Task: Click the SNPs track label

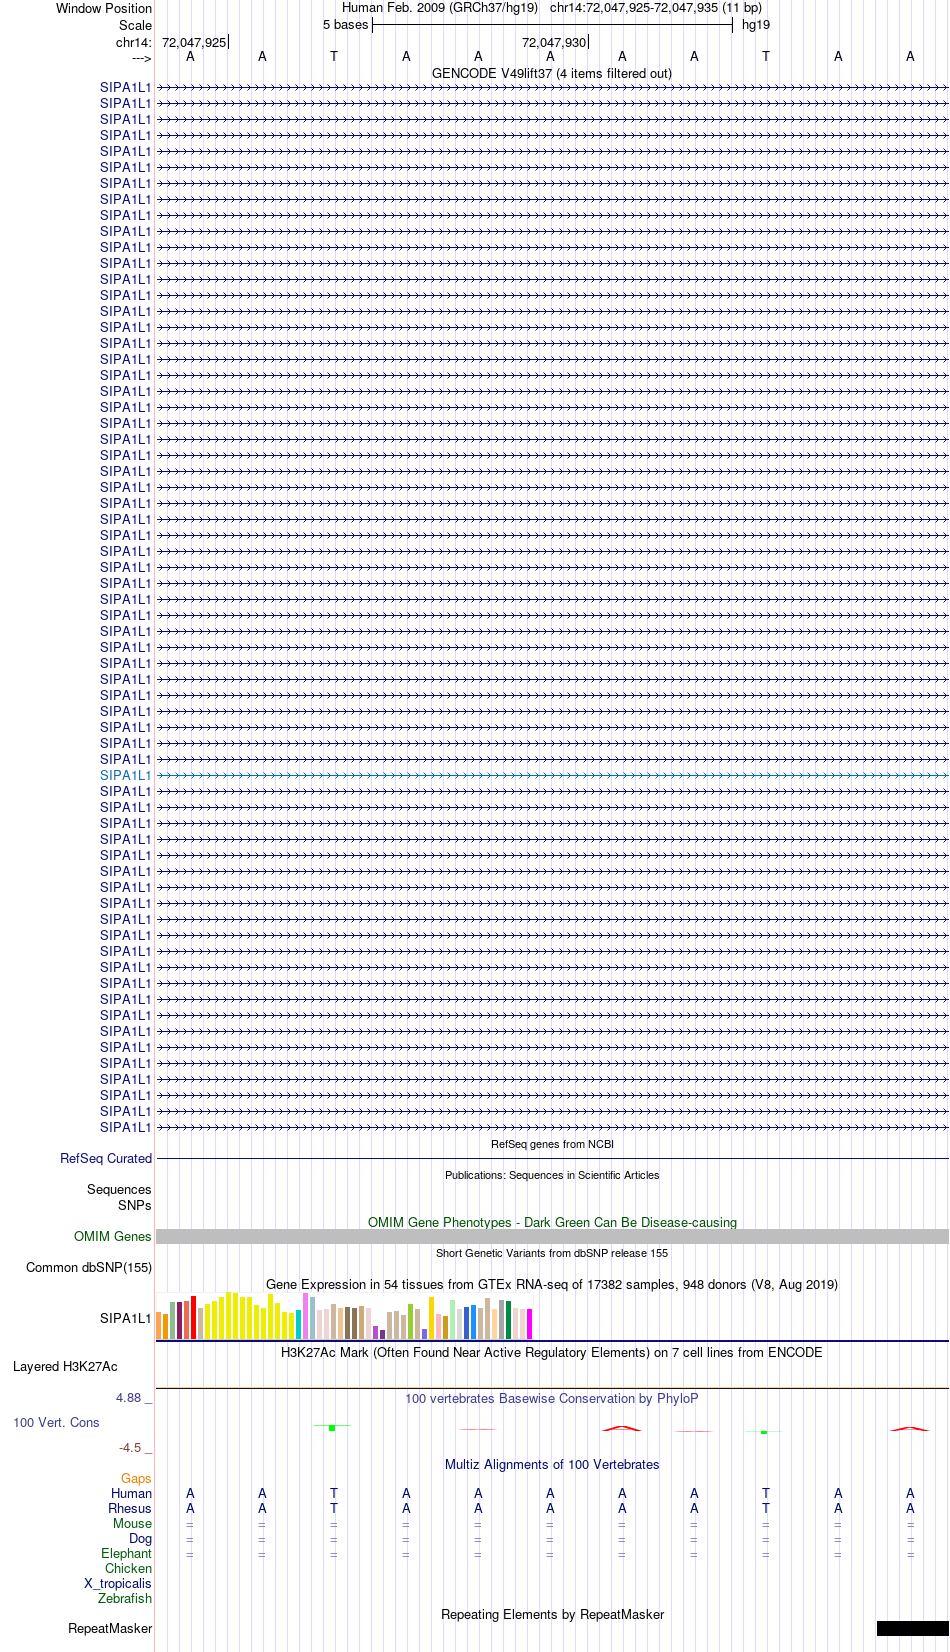Action: tap(135, 1205)
